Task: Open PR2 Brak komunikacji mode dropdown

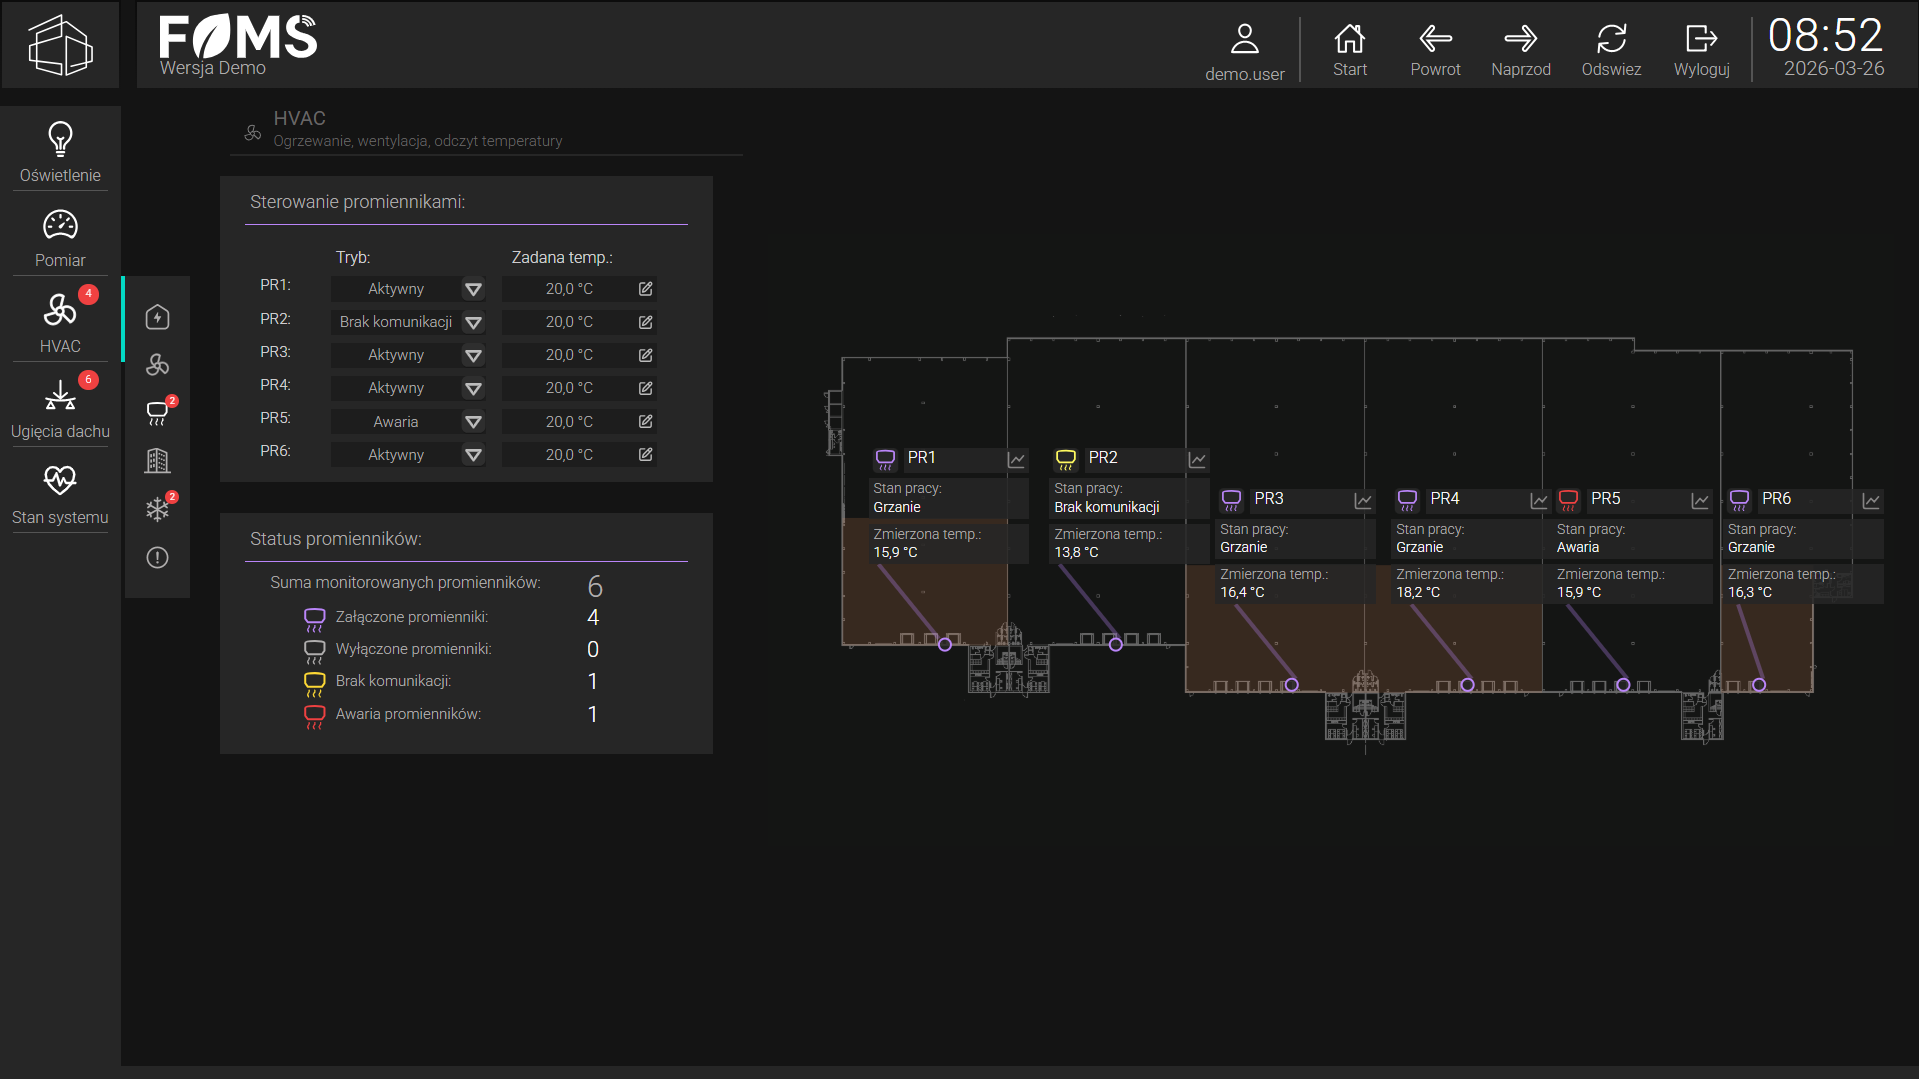Action: coord(473,322)
